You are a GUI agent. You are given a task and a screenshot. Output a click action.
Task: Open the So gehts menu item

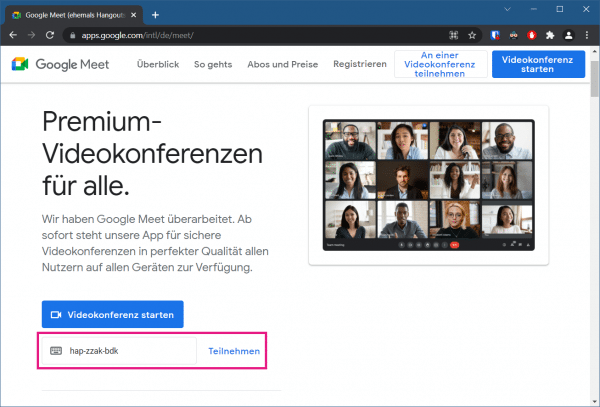coord(213,64)
